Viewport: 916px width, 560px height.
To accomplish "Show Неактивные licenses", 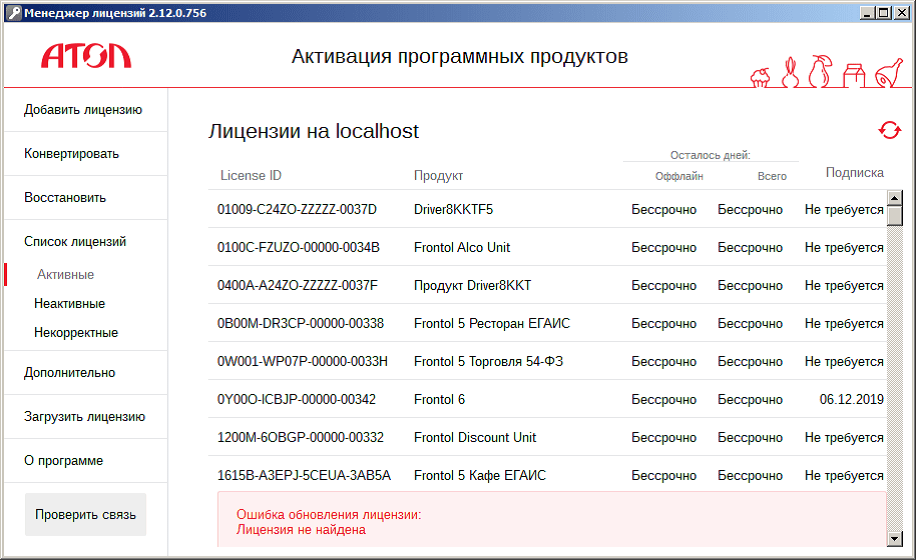I will click(x=70, y=304).
